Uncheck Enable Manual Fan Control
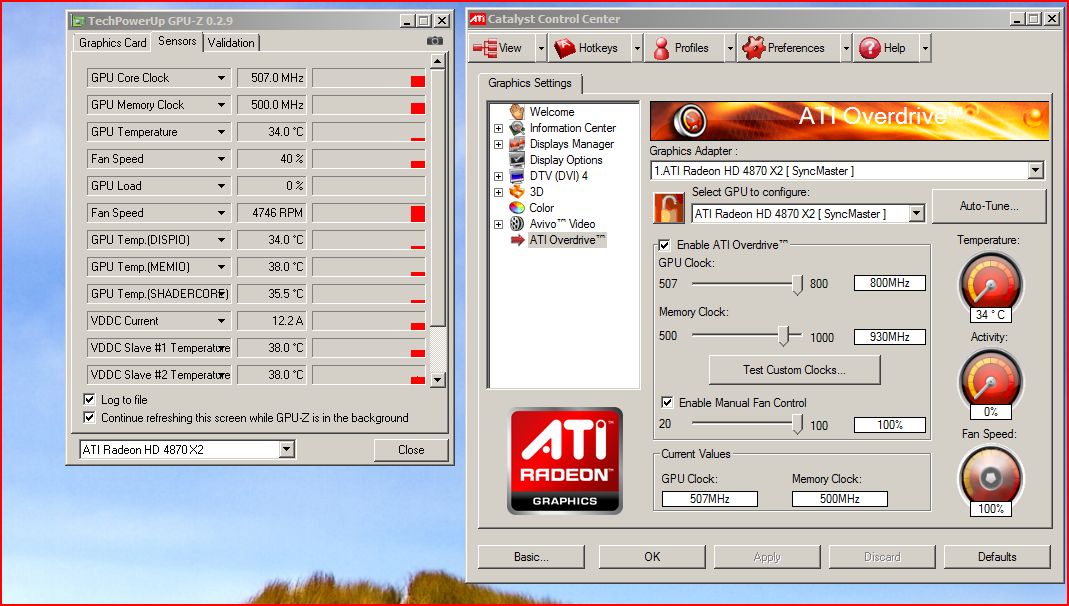 tap(667, 402)
